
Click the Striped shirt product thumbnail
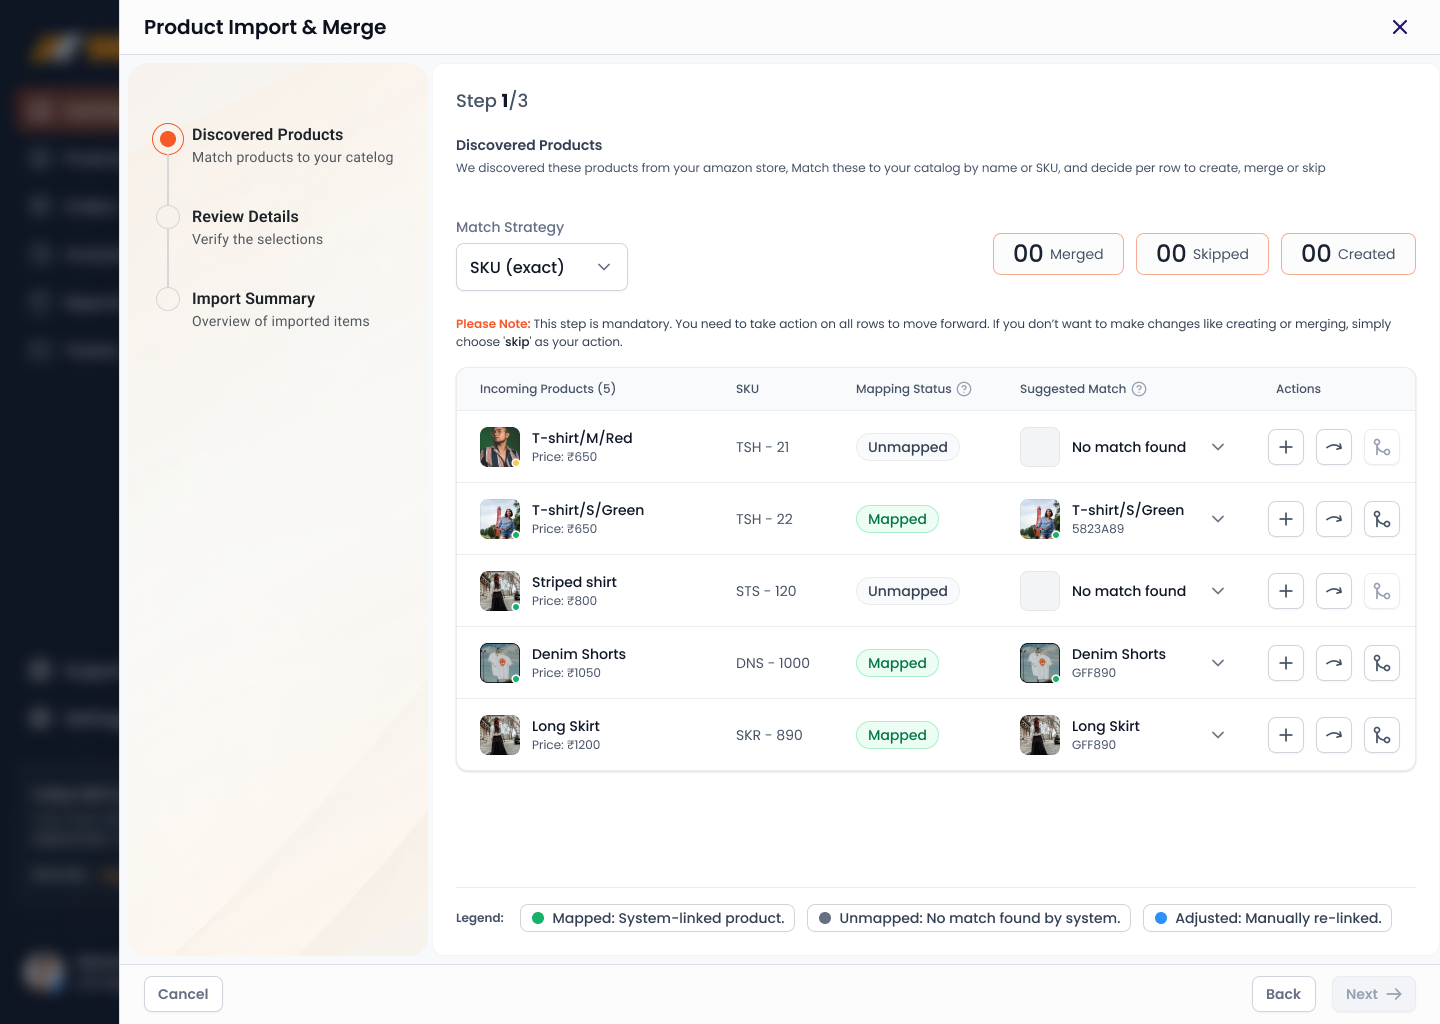point(499,591)
